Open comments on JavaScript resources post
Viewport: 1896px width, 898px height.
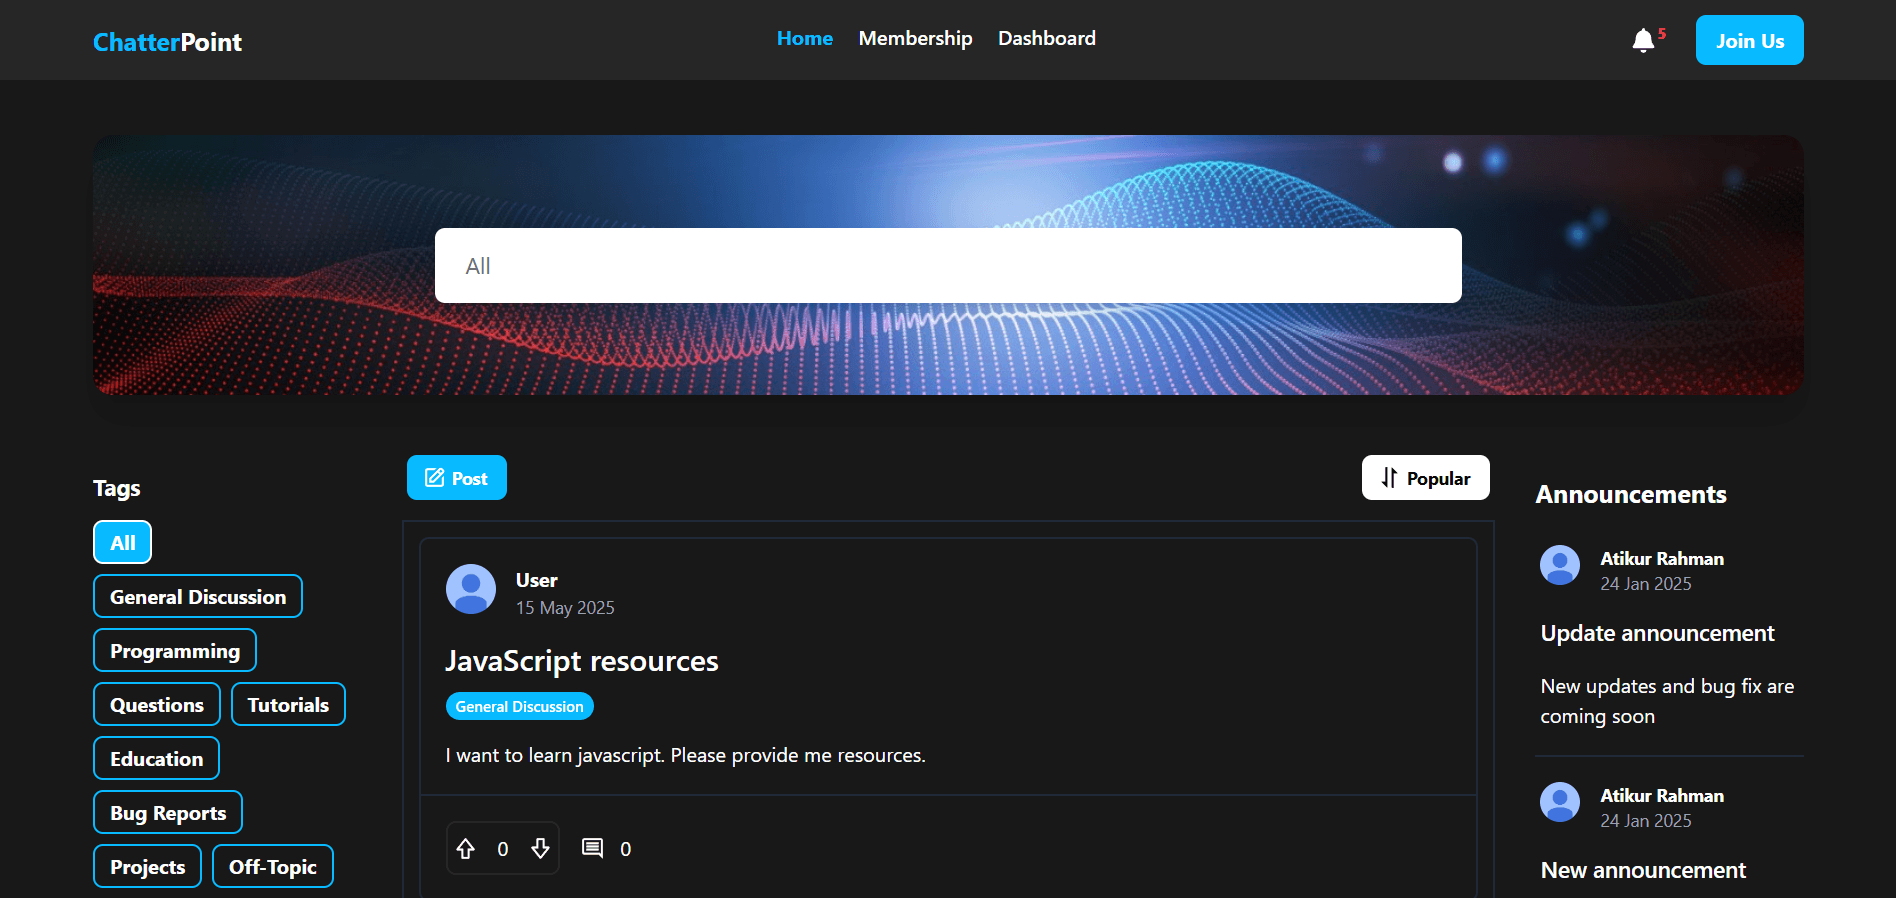(593, 849)
